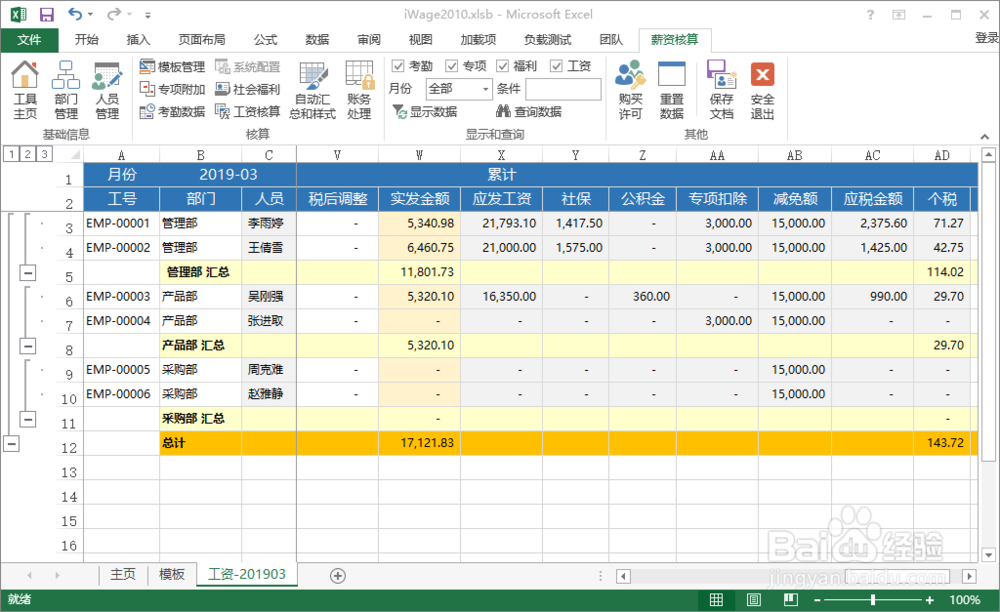This screenshot has height=612, width=1000.
Task: Open Excel help question mark
Action: click(x=871, y=15)
